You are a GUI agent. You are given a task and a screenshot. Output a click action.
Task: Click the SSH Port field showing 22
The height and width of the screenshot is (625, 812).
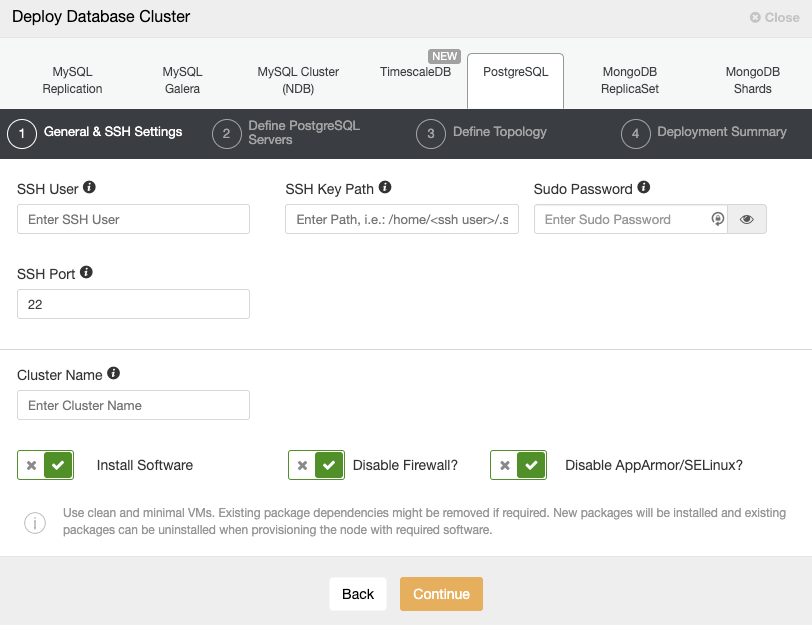coord(133,304)
